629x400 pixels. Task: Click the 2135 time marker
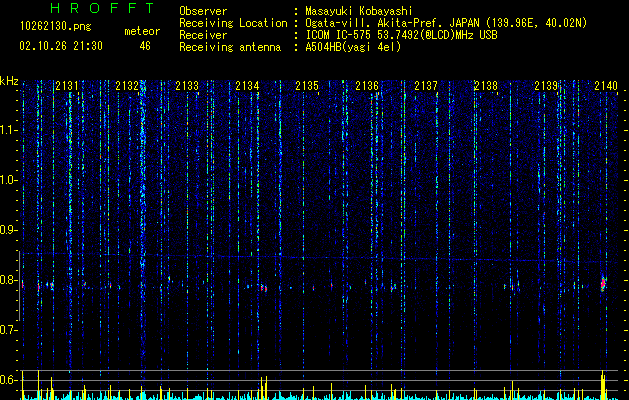pos(307,85)
